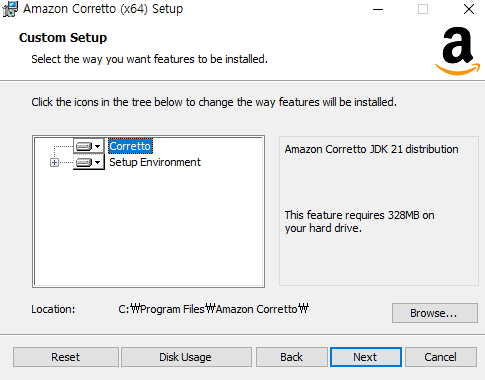Expand the Setup Environment tree node
Viewport: 485px width, 380px height.
point(54,163)
